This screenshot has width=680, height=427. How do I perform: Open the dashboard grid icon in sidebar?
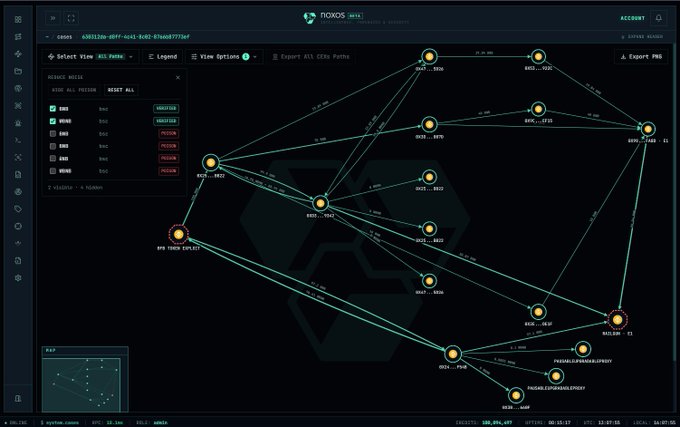tap(18, 20)
